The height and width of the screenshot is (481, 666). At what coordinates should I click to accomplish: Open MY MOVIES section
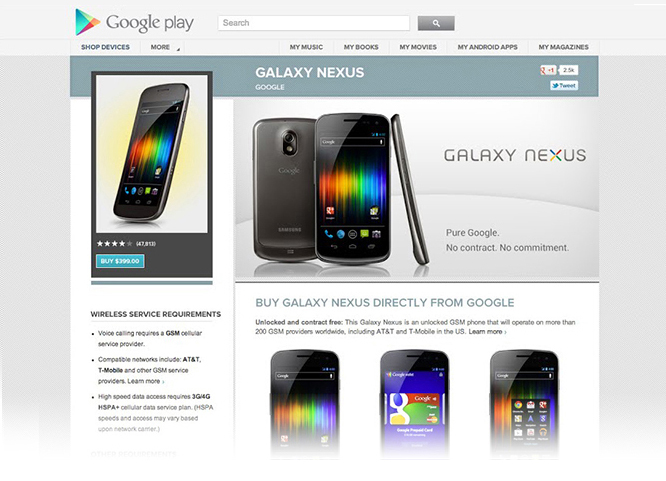coord(418,47)
